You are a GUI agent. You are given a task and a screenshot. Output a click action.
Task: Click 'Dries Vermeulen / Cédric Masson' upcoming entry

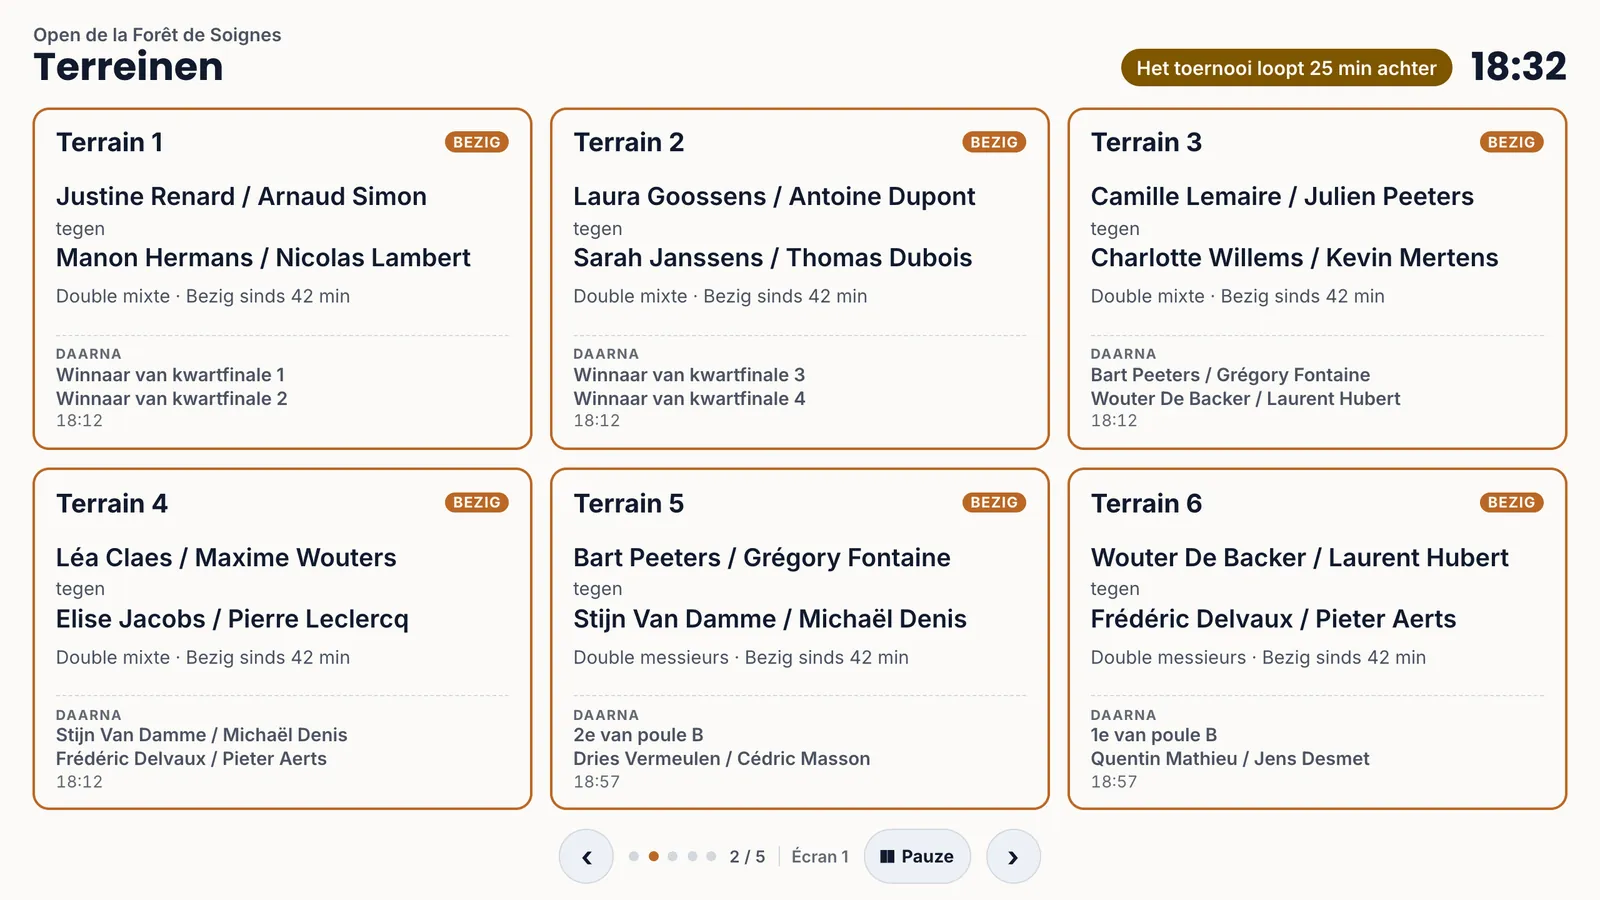click(x=721, y=759)
